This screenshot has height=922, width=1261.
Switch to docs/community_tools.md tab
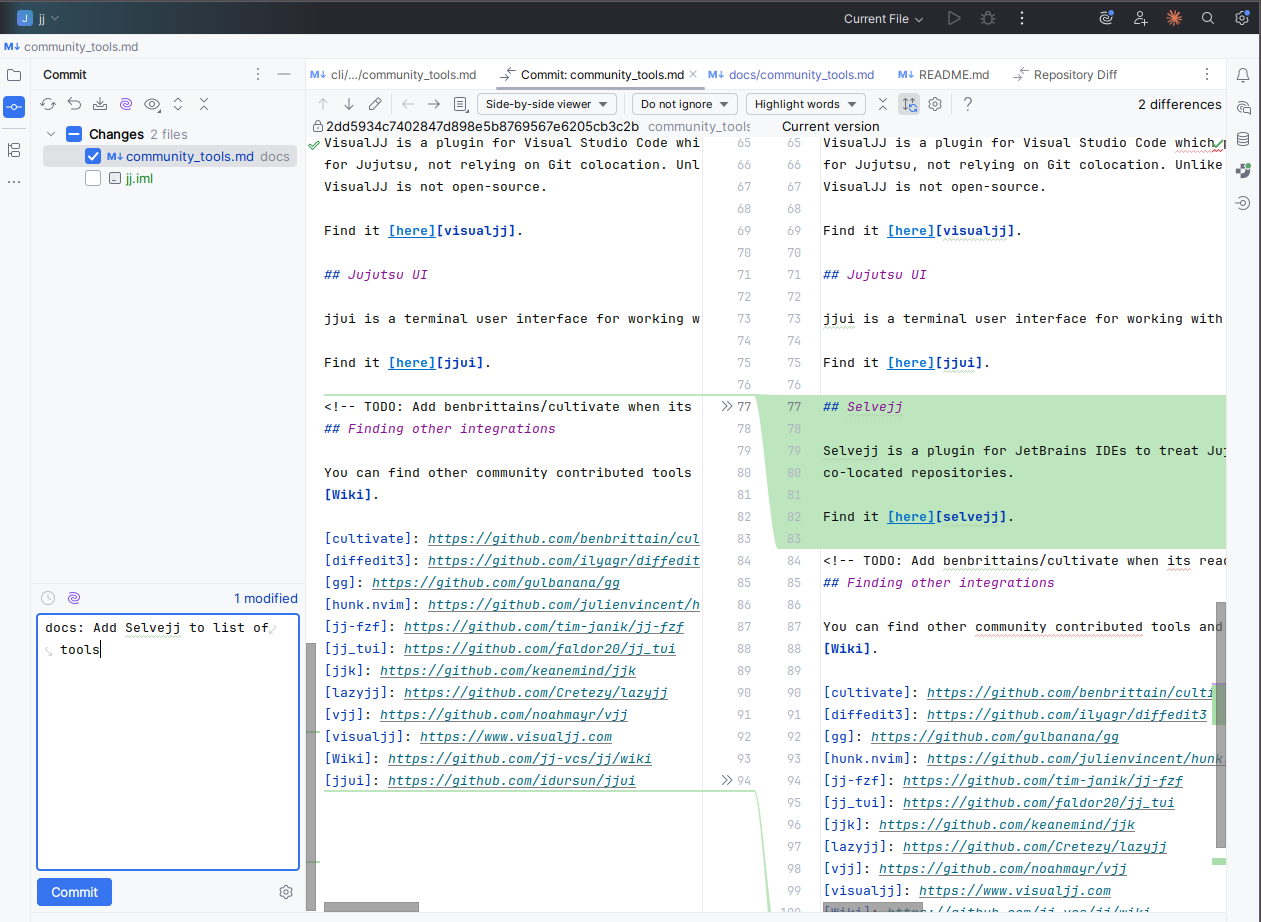coord(791,74)
